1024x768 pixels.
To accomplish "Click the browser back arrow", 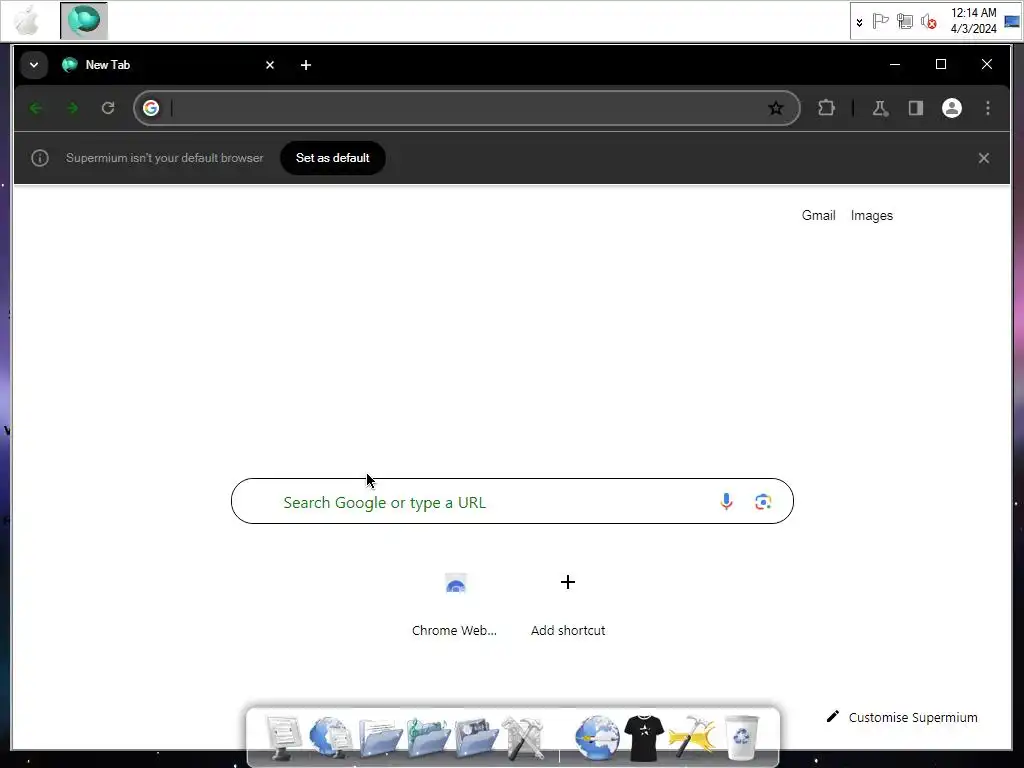I will [x=36, y=108].
